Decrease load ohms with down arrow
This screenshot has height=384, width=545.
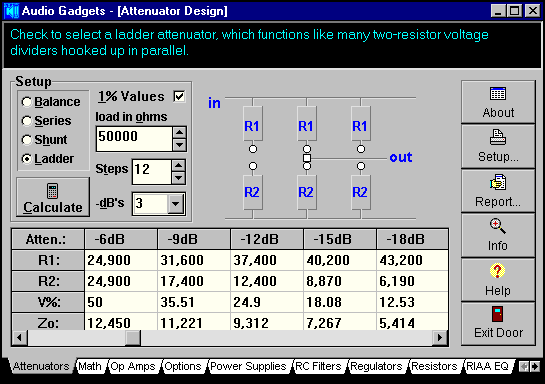(x=179, y=145)
